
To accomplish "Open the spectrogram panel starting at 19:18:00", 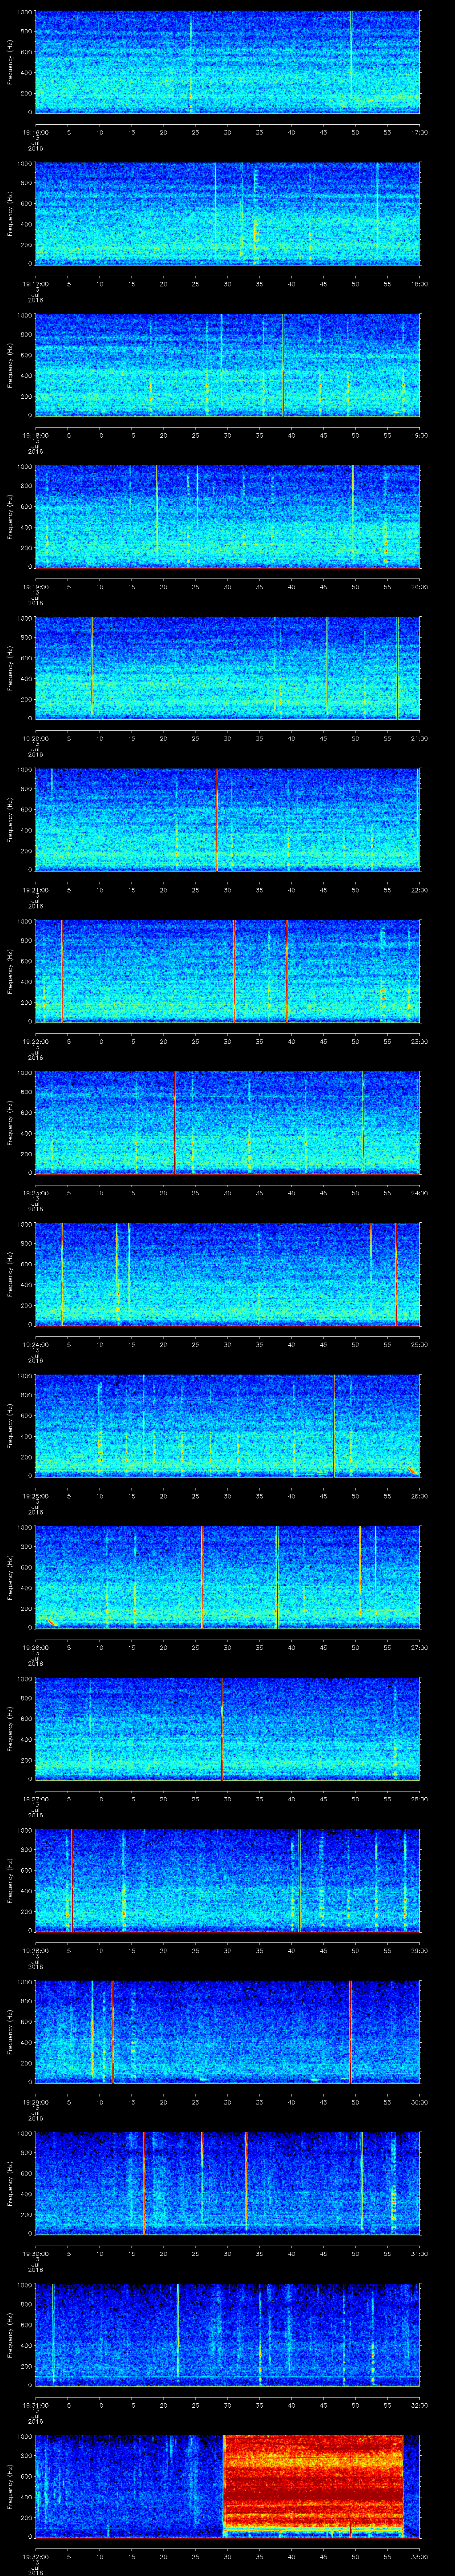I will pos(227,366).
